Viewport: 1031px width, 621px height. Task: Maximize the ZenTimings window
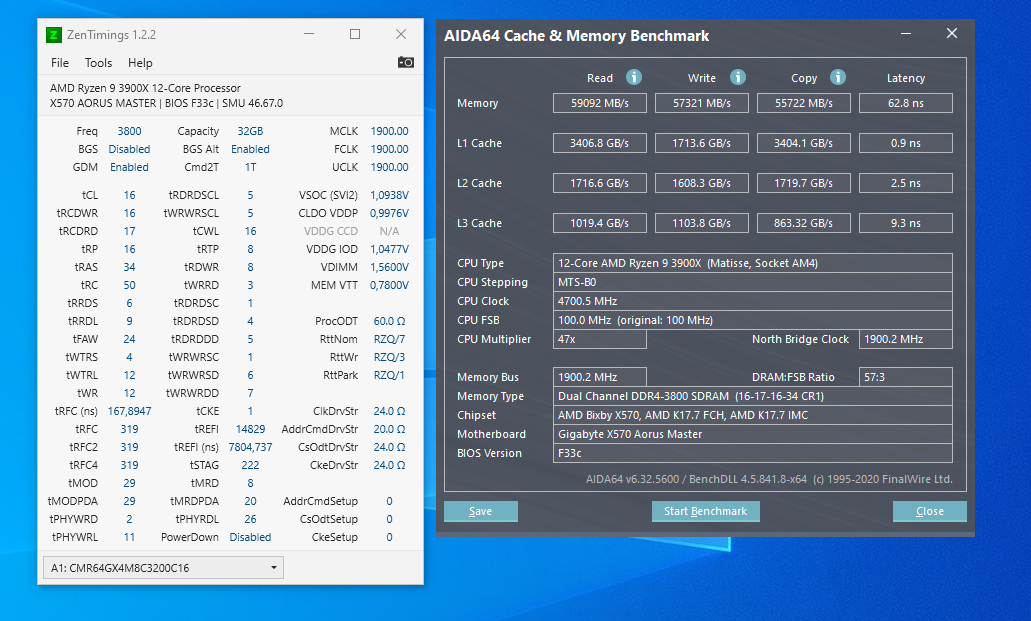[355, 34]
